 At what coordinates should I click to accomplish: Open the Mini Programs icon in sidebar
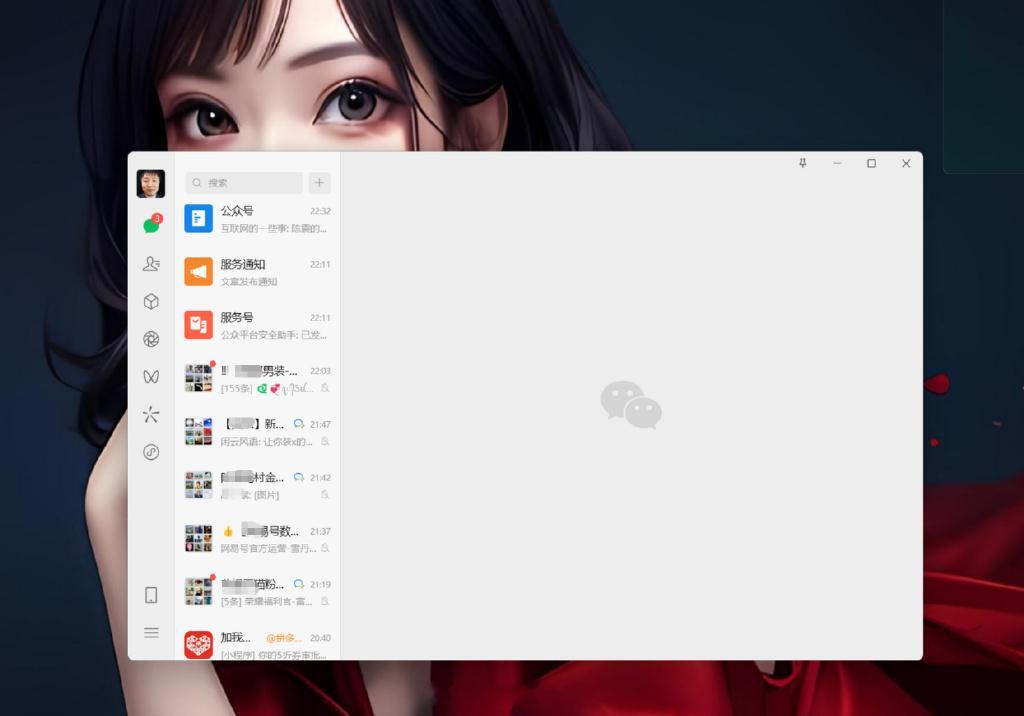click(152, 452)
